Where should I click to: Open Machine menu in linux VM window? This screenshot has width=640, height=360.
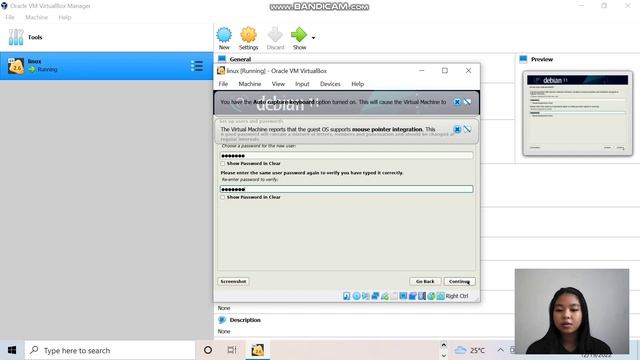point(250,84)
